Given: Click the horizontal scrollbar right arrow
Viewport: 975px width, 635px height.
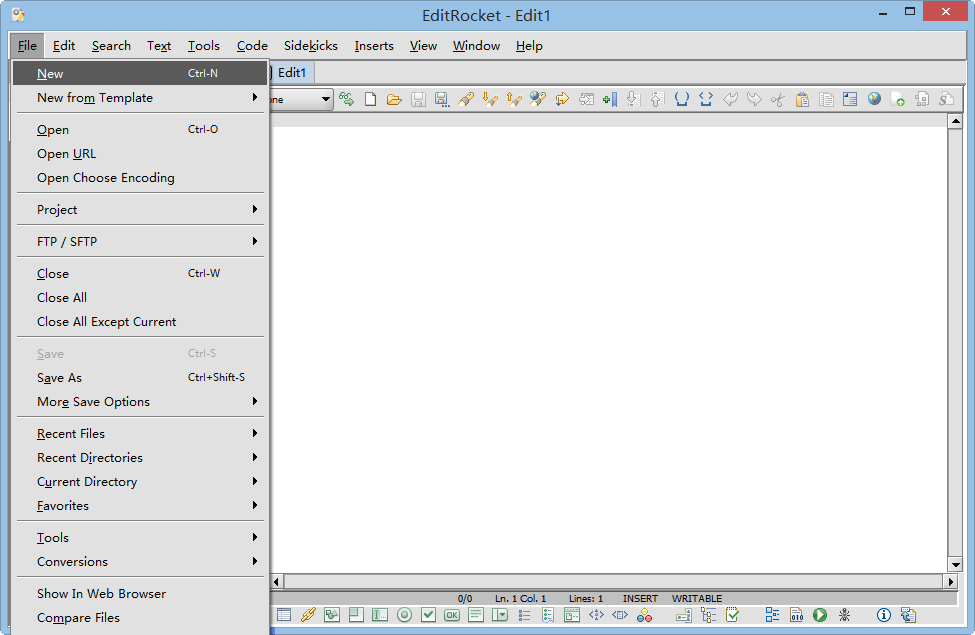Looking at the screenshot, I should [x=951, y=581].
